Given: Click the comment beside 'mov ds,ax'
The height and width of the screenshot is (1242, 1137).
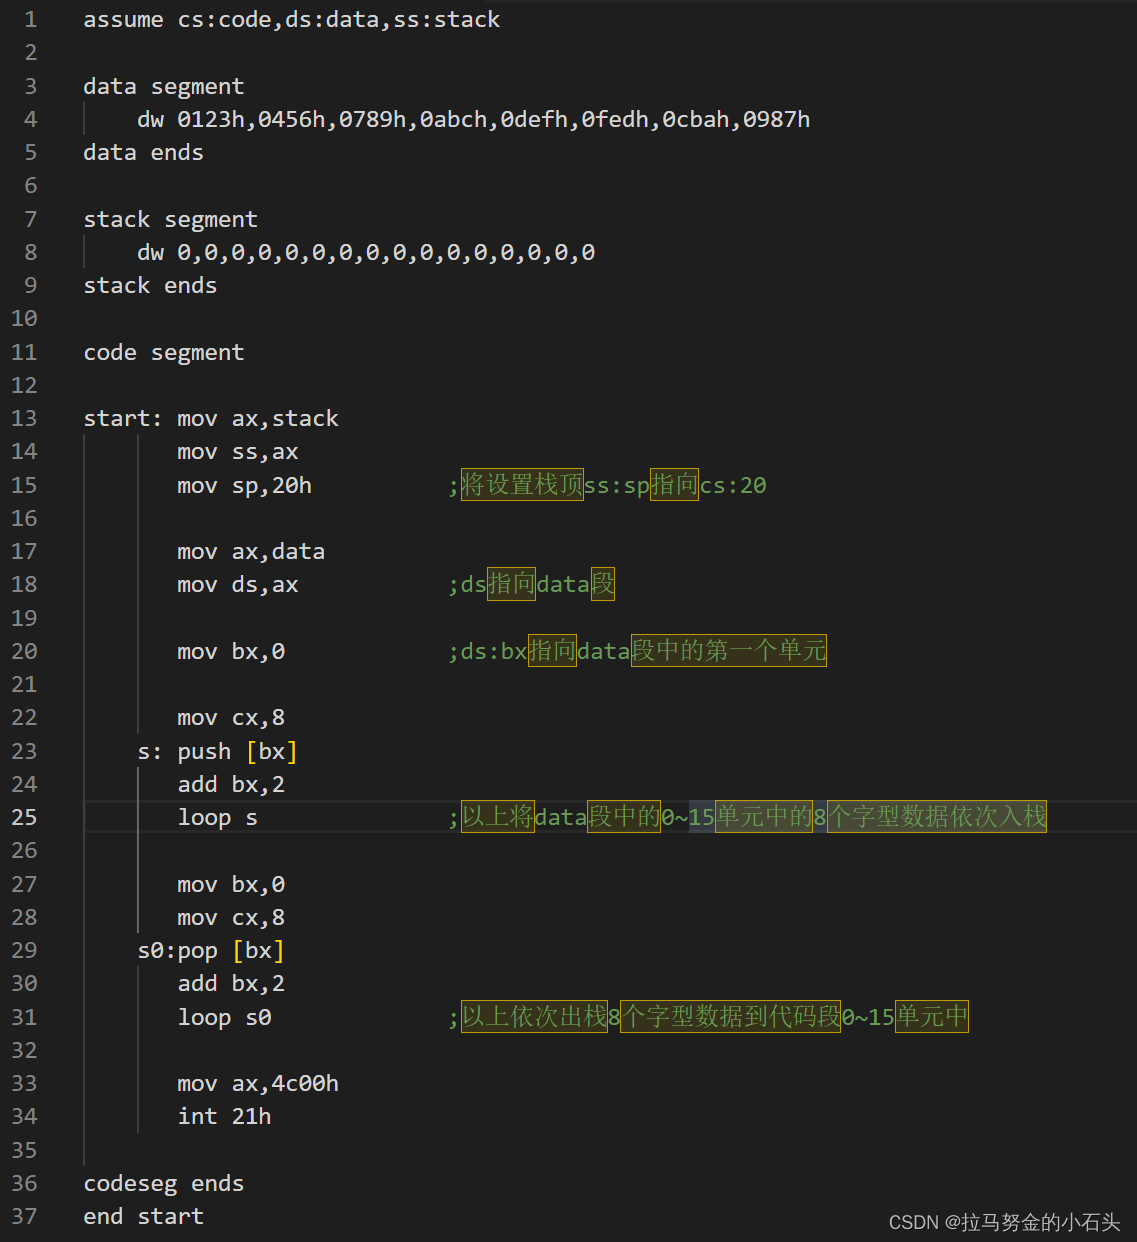Looking at the screenshot, I should [531, 584].
